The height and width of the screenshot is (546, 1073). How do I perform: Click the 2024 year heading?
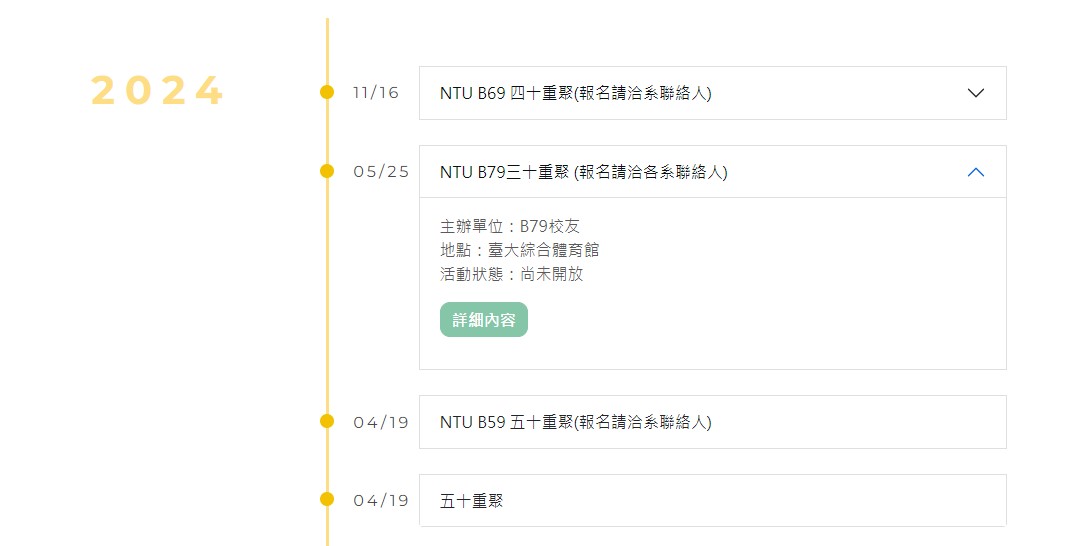pos(157,90)
